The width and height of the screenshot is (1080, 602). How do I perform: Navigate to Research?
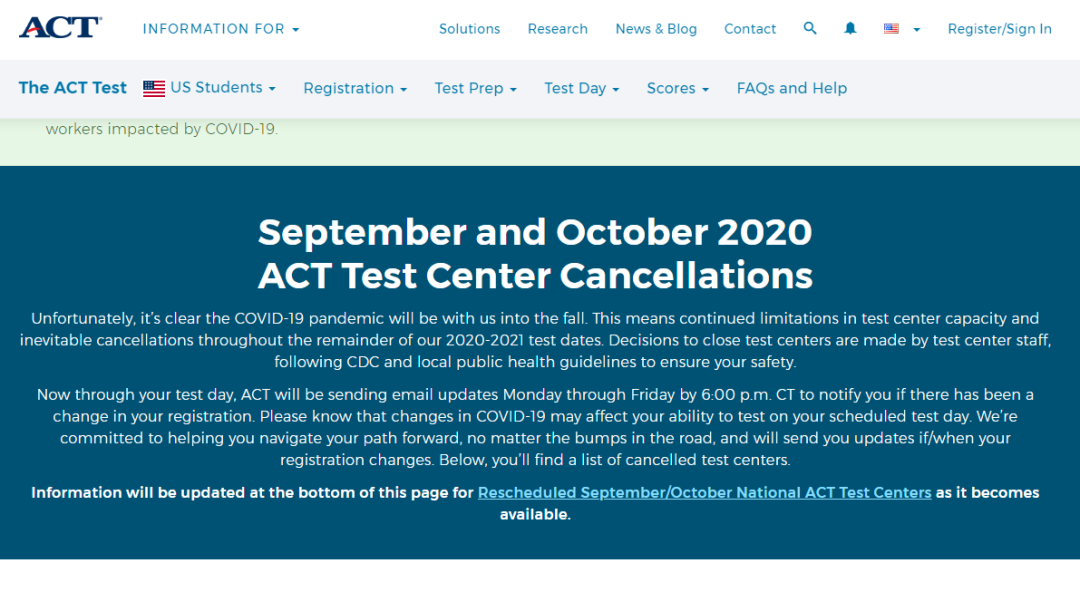pyautogui.click(x=557, y=29)
